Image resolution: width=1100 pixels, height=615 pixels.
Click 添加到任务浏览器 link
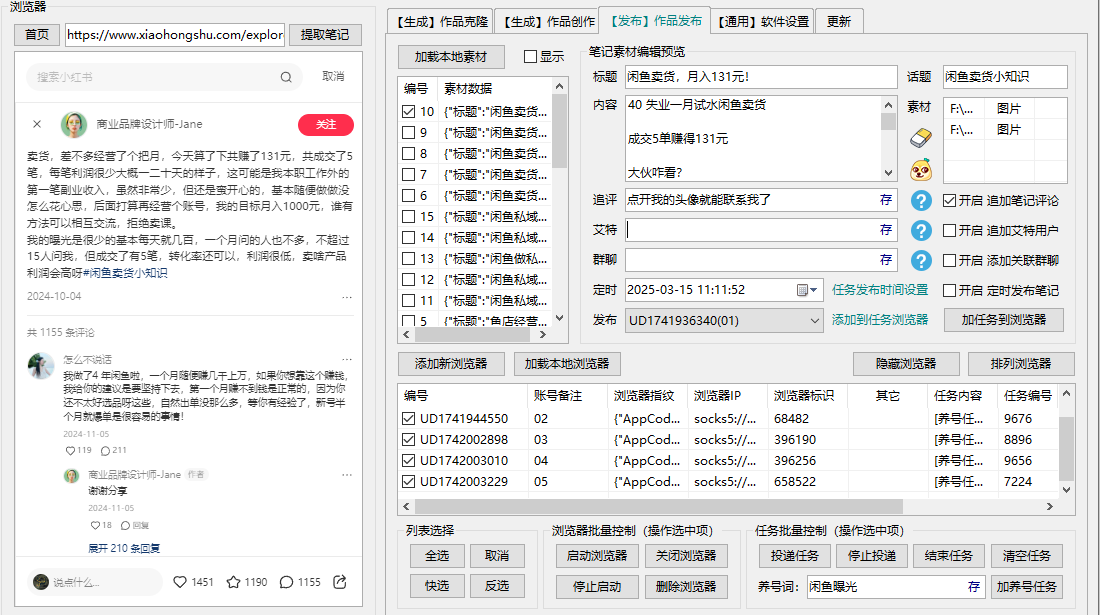click(880, 320)
